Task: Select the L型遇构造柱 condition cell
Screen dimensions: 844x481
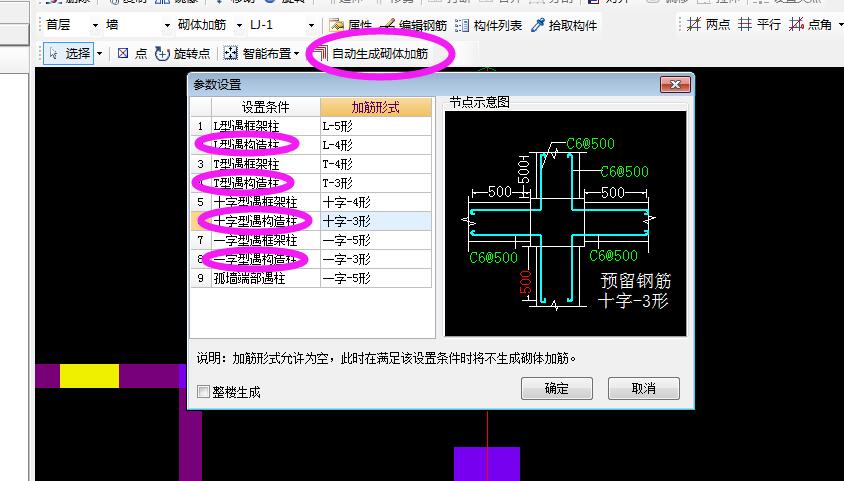Action: point(266,145)
